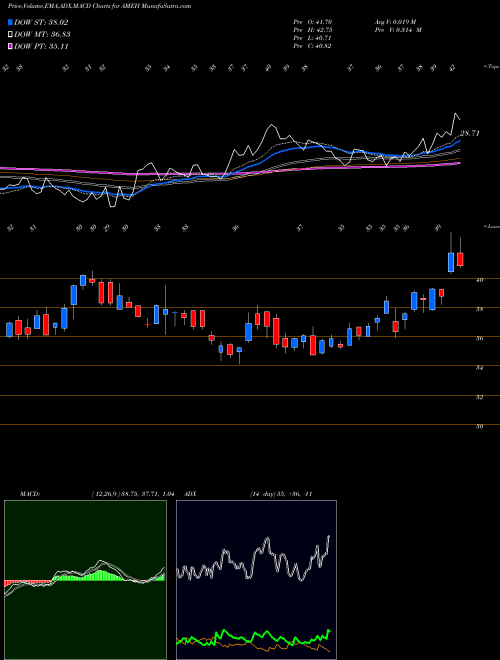Select the DOW PT: 35.11 label
The image size is (500, 660).
pos(41,46)
